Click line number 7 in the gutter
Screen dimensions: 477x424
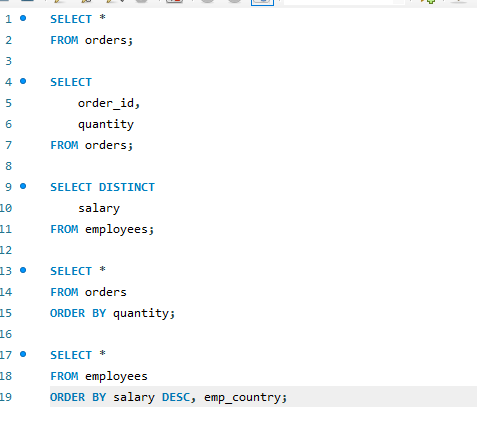(8, 145)
